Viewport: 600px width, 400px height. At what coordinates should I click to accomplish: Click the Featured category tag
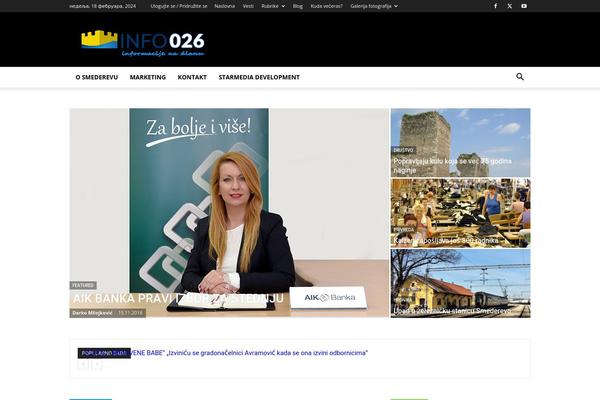(x=83, y=285)
